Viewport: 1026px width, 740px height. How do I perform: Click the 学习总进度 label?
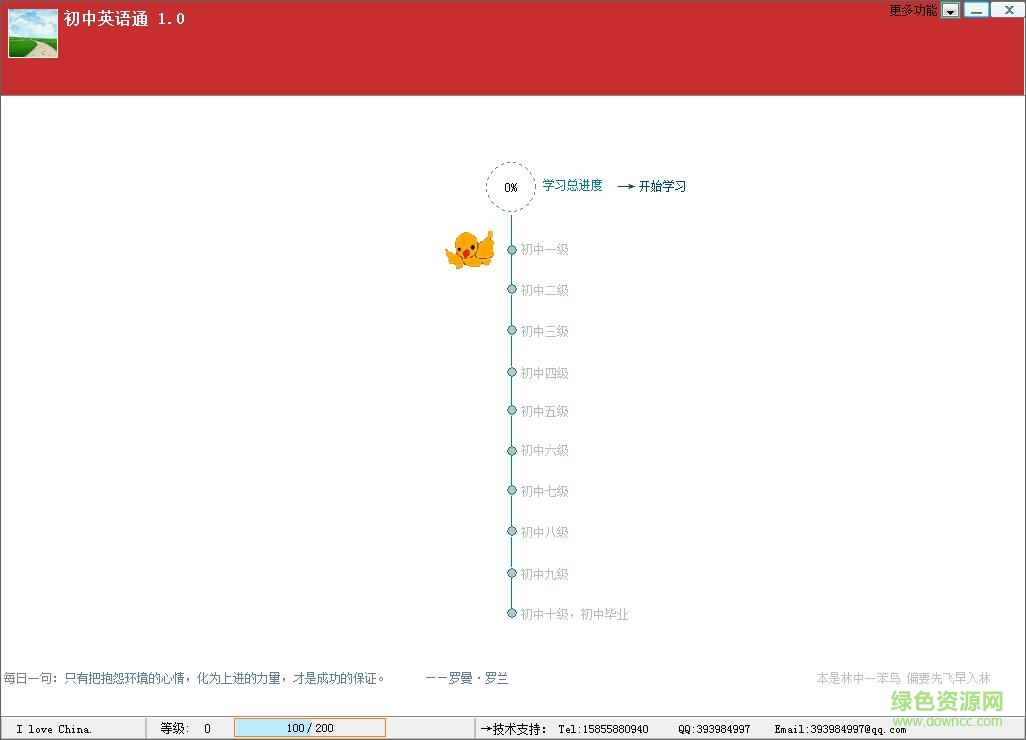pyautogui.click(x=573, y=186)
